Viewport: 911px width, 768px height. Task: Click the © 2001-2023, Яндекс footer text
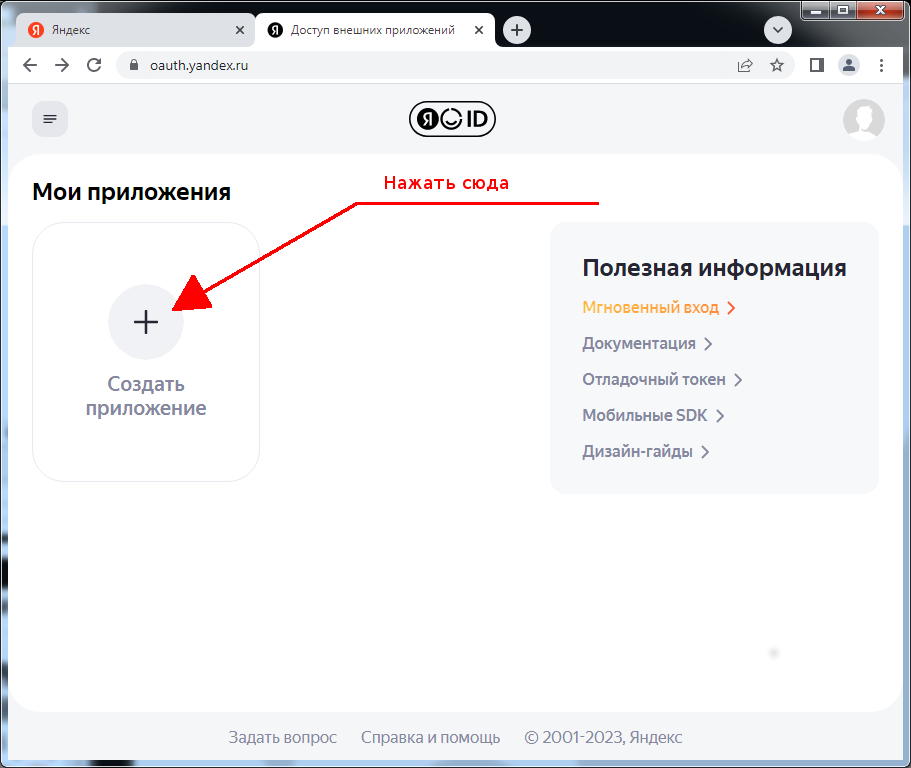(603, 737)
